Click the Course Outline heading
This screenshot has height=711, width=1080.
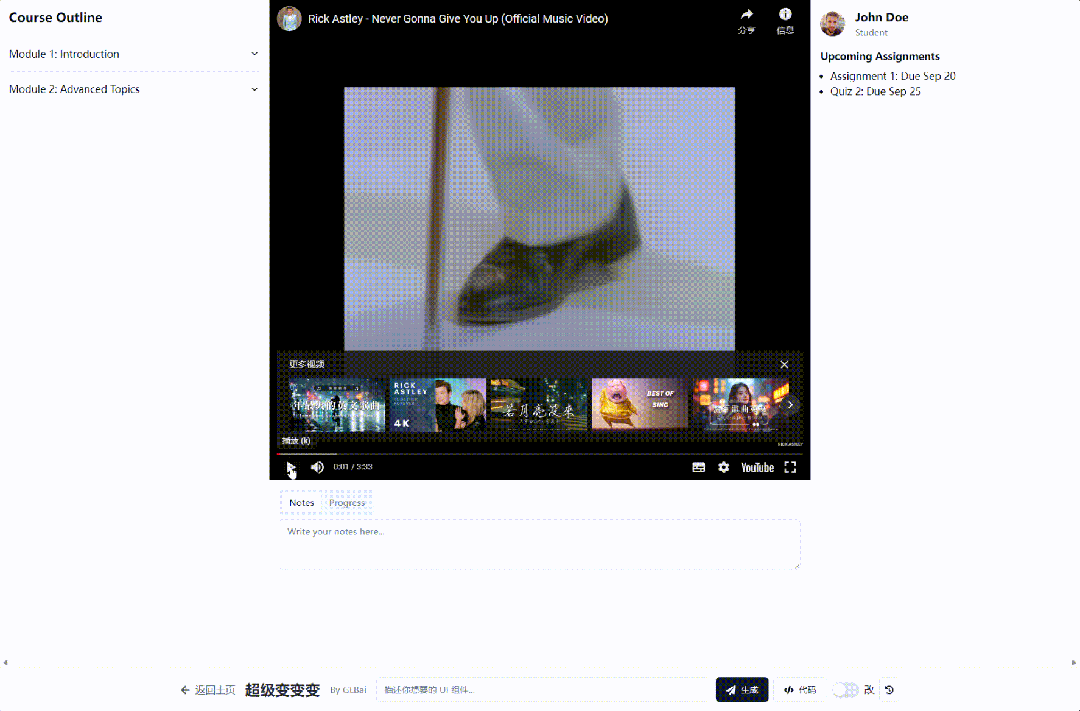(56, 18)
